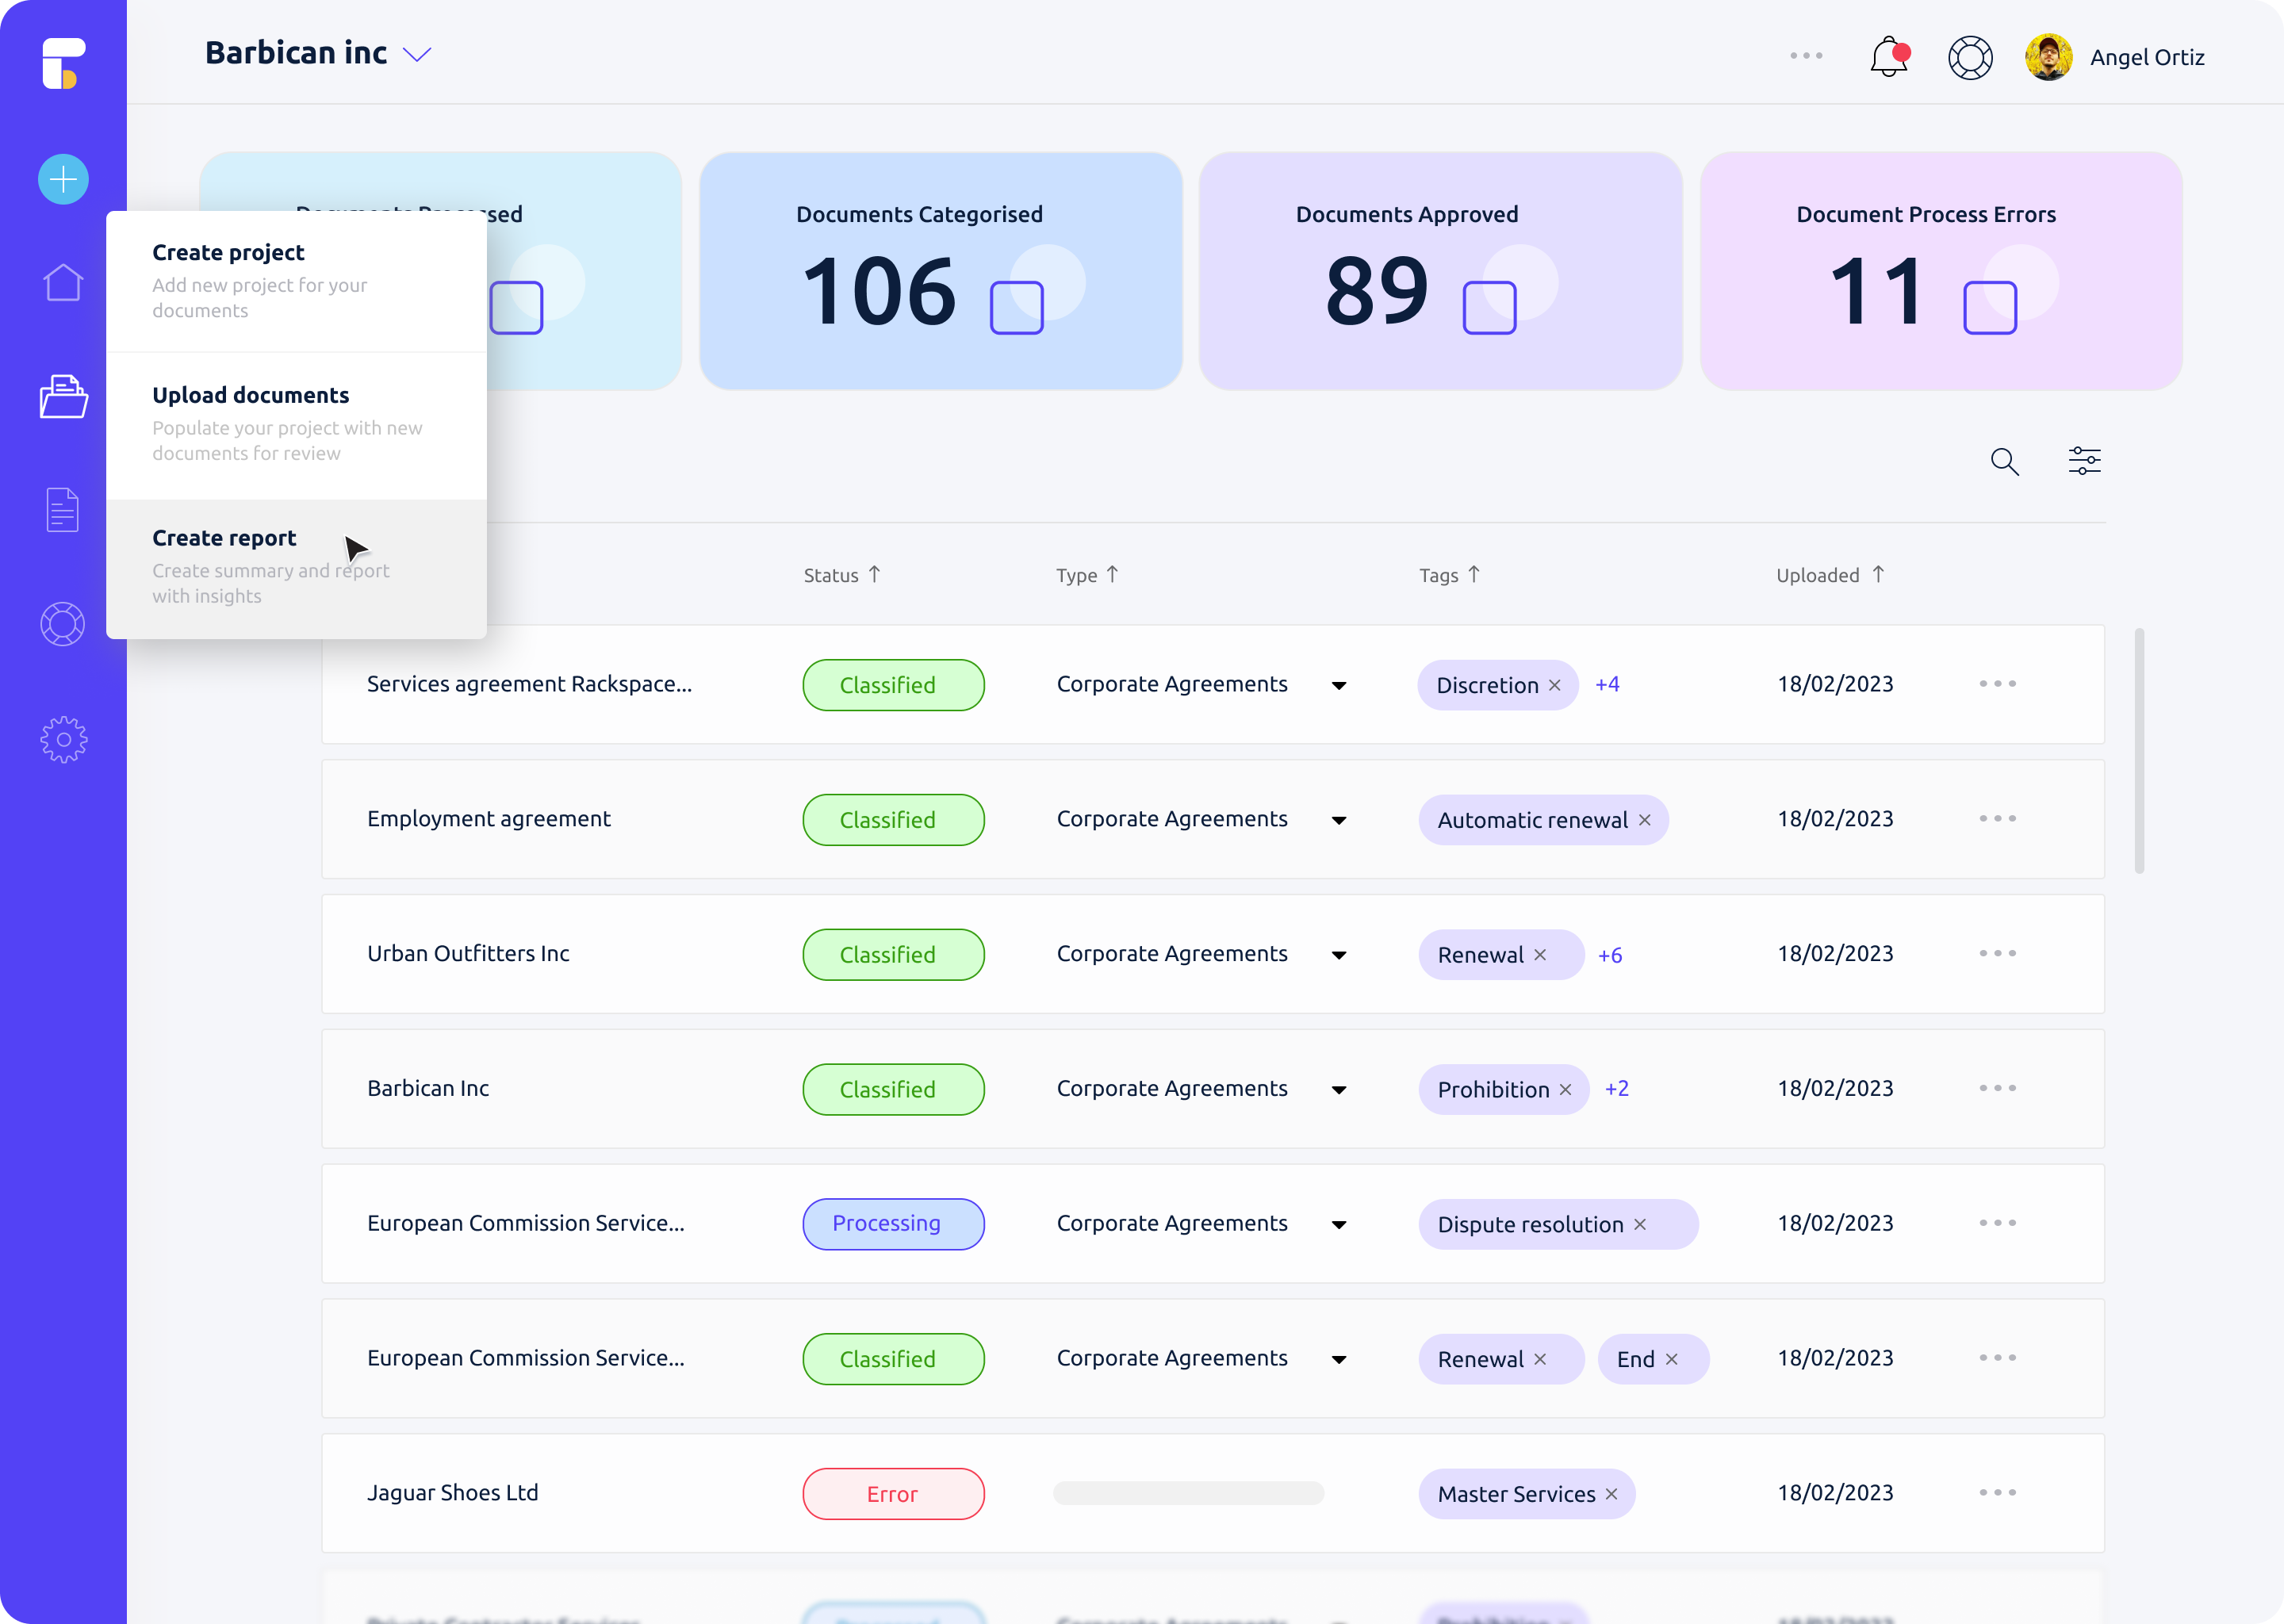Open the documents page sidebar icon
Screen dimensions: 2284x1624
[x=63, y=510]
